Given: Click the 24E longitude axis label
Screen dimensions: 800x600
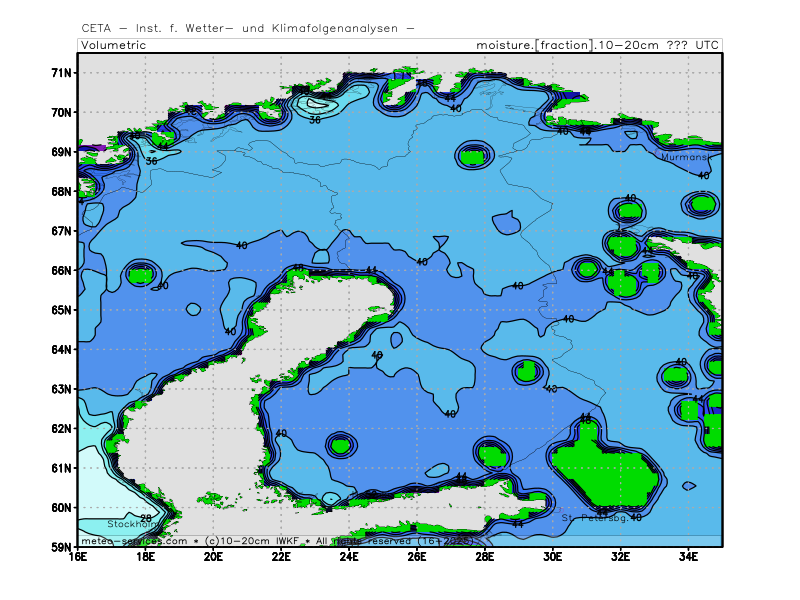Looking at the screenshot, I should tap(349, 558).
